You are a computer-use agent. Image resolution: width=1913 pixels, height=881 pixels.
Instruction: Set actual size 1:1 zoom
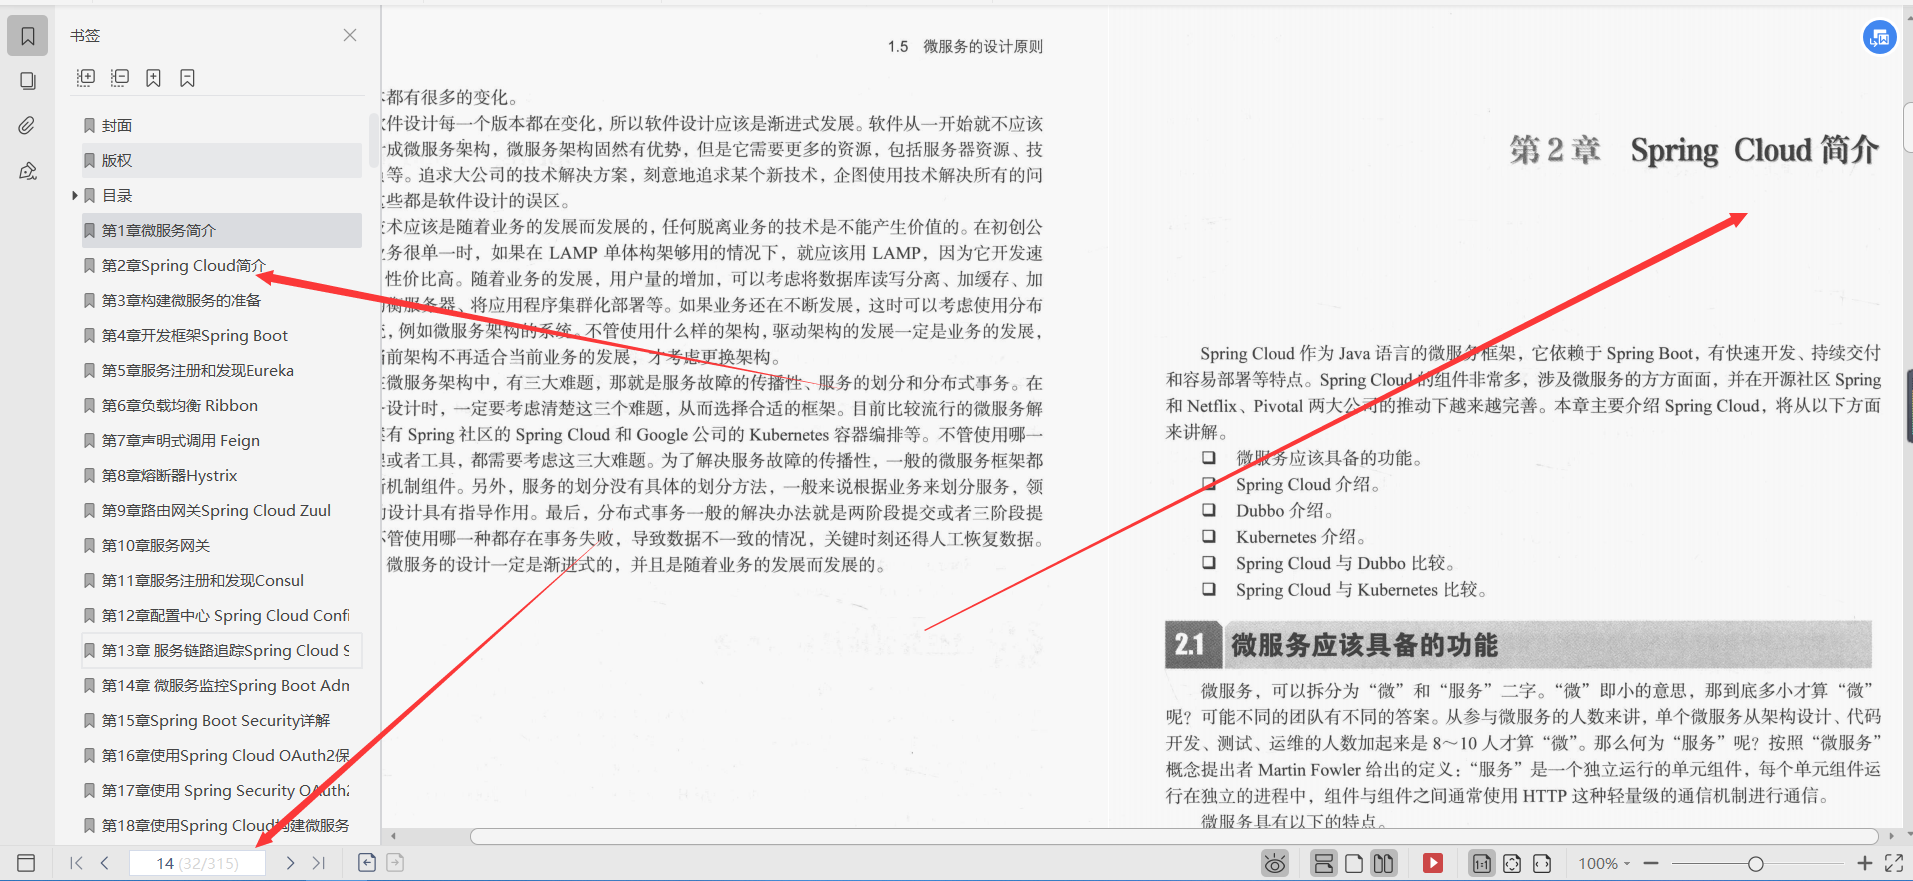point(1482,863)
